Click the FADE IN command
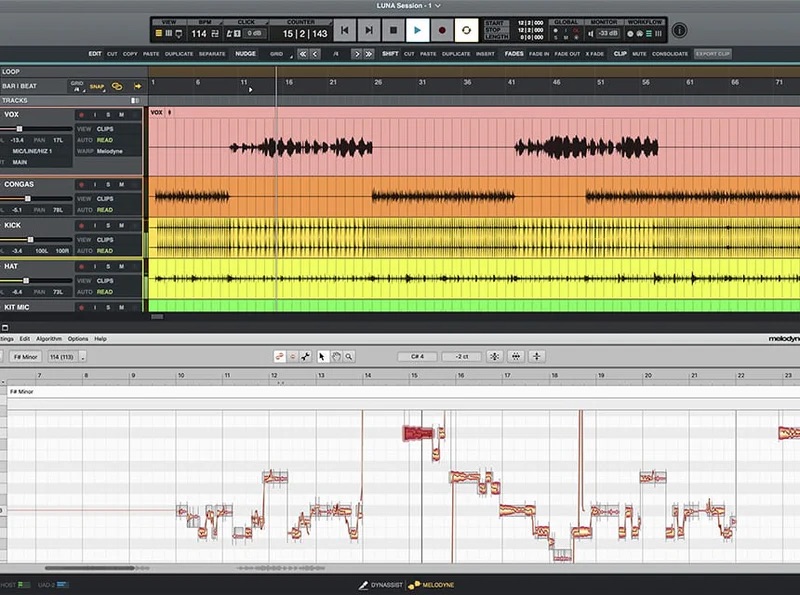Screen dimensions: 800x595 pyautogui.click(x=539, y=54)
